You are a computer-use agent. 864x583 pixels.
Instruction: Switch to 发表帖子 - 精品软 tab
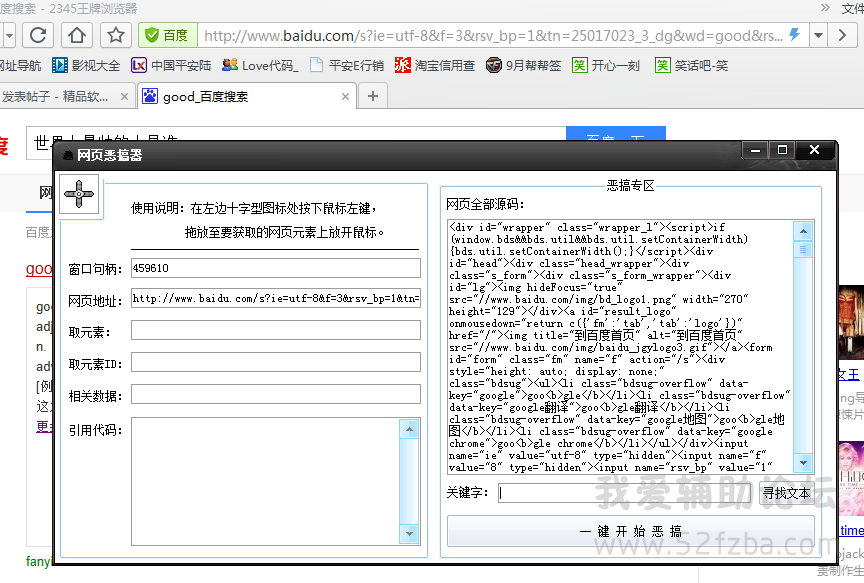55,96
